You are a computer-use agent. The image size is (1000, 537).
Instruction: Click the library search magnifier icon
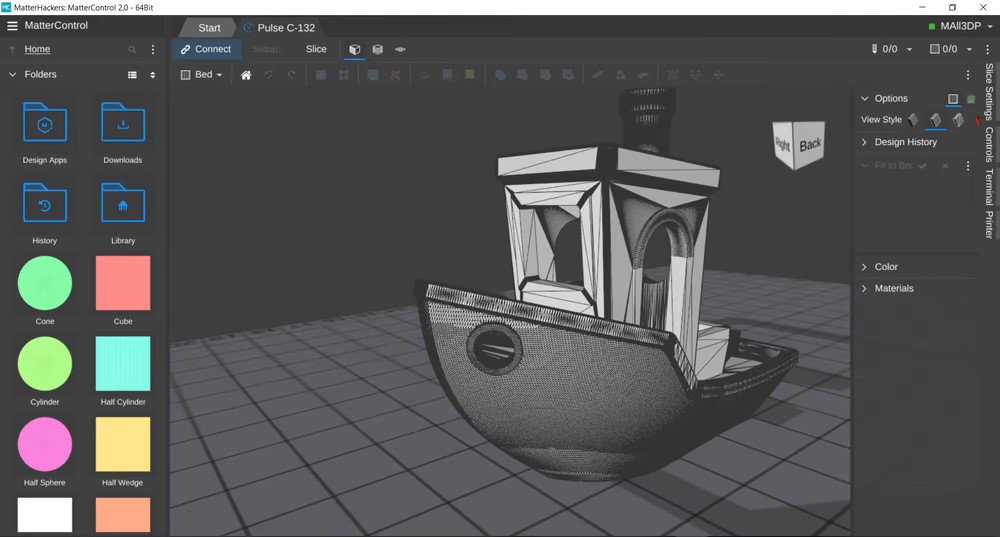tap(132, 49)
